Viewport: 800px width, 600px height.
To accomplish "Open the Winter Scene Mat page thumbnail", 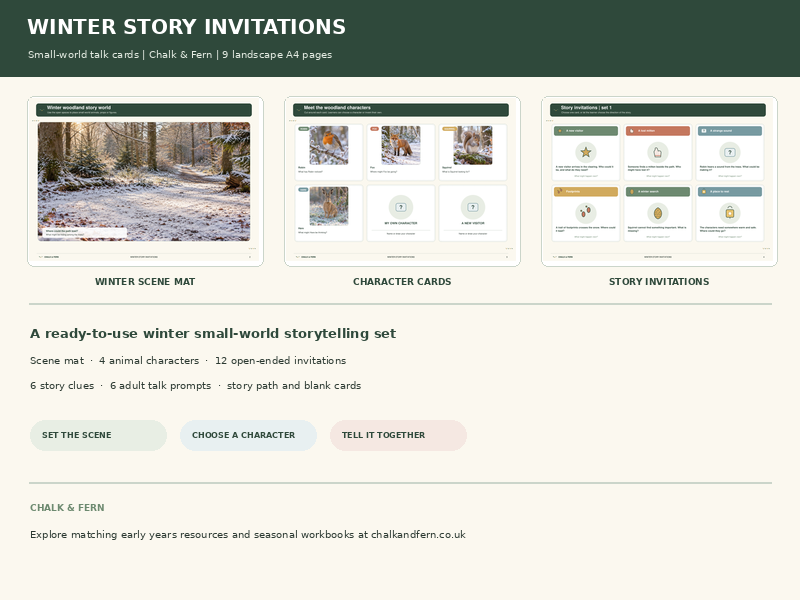I will click(x=145, y=181).
